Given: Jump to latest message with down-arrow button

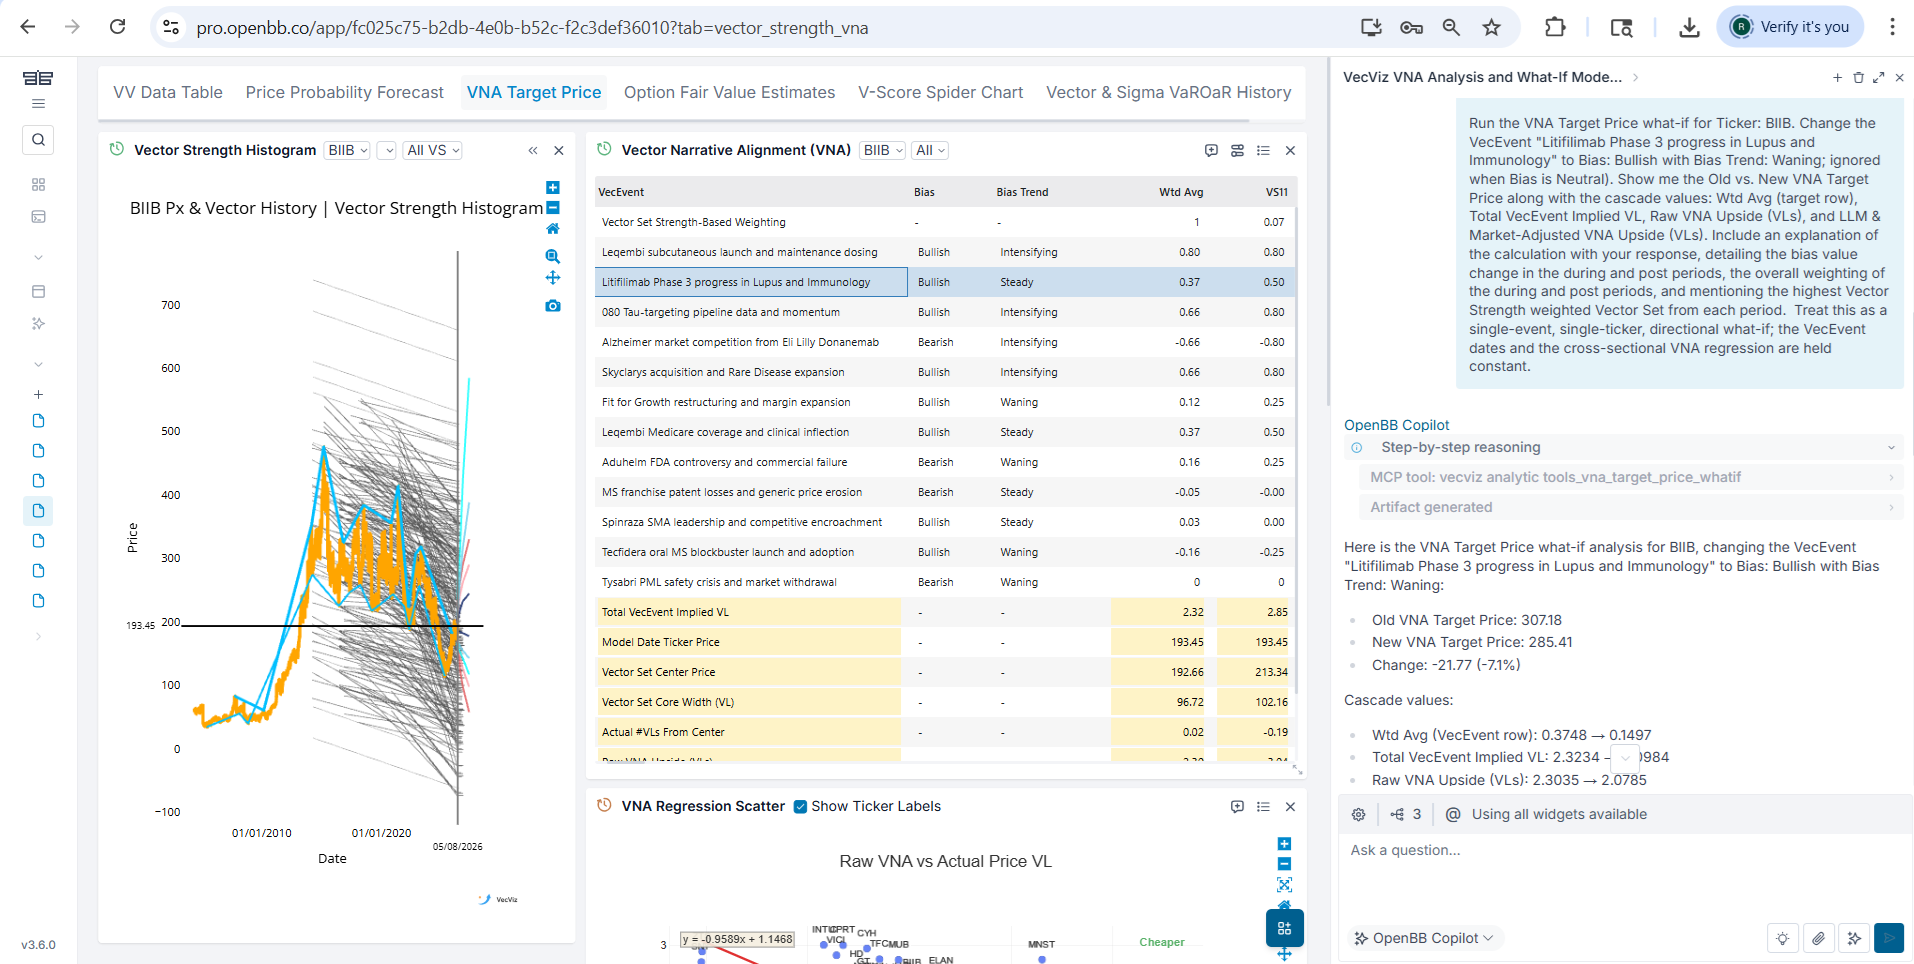Looking at the screenshot, I should 1626,759.
